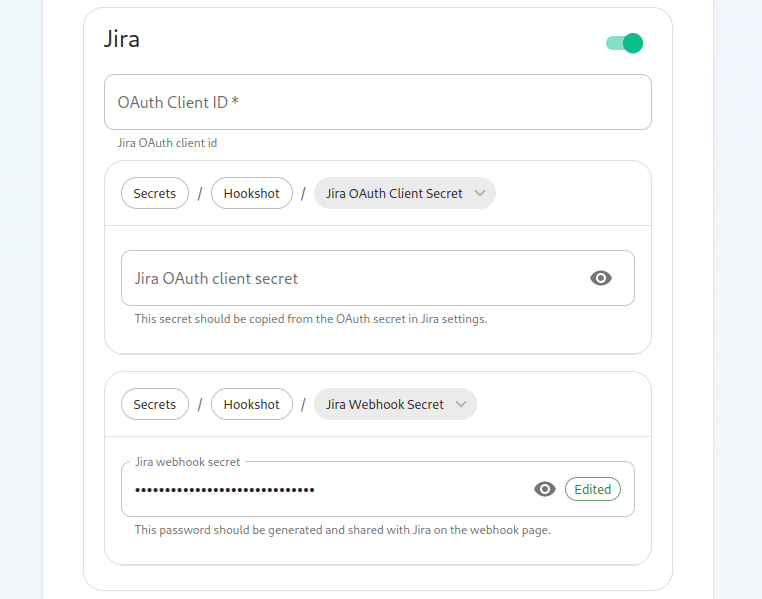Click chevron beside Jira Webhook Secret

pyautogui.click(x=461, y=404)
